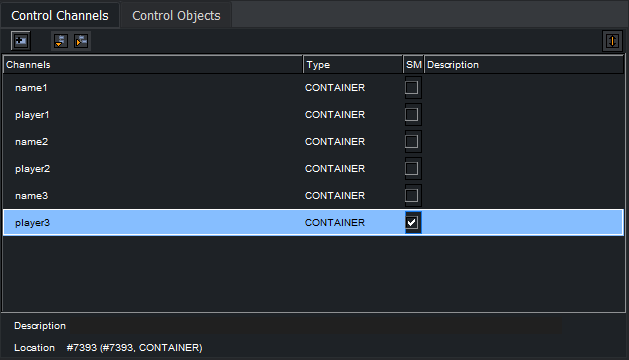Enable SM checkbox for name1

(412, 87)
